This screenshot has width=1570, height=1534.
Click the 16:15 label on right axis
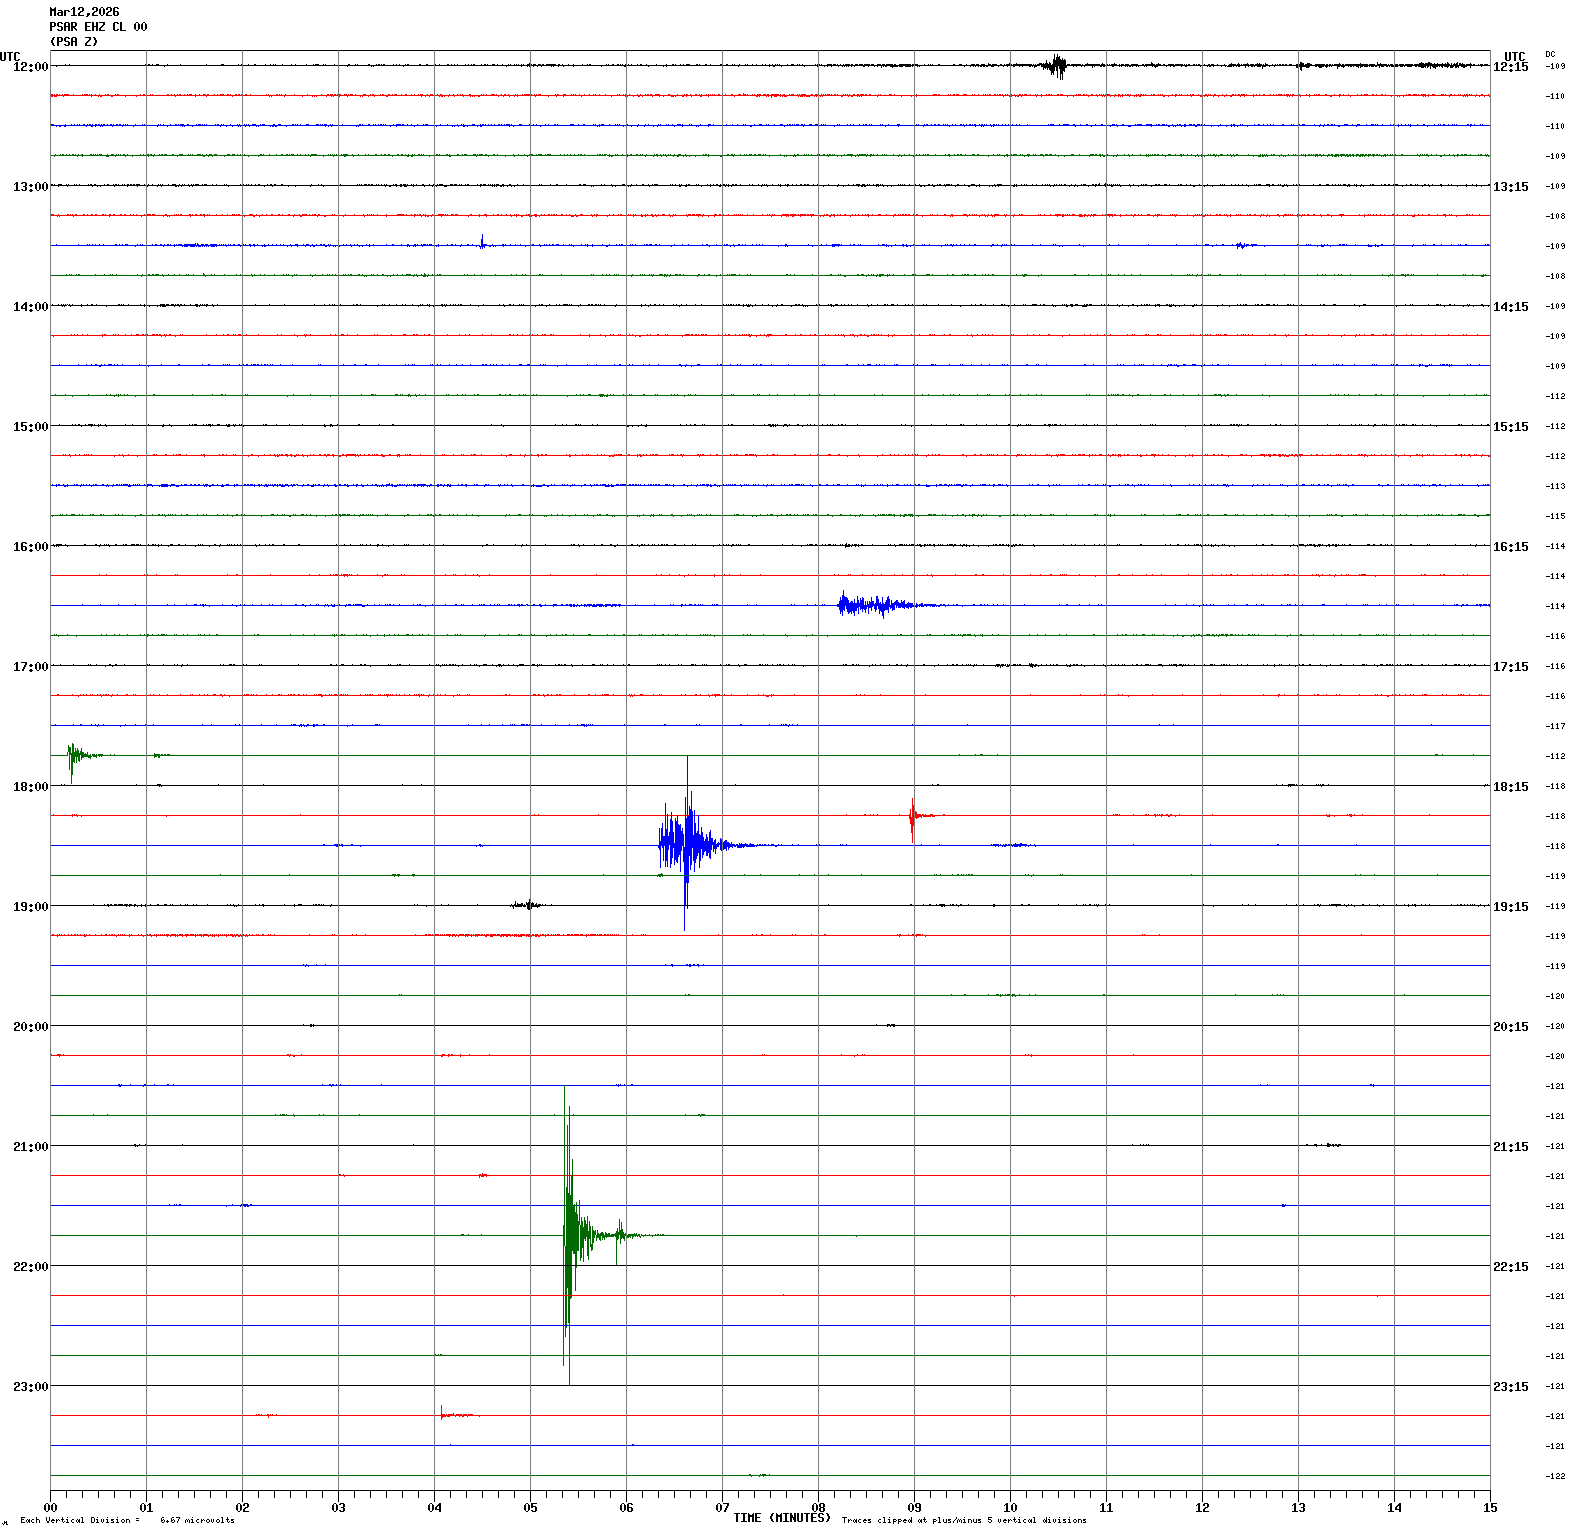pos(1510,547)
